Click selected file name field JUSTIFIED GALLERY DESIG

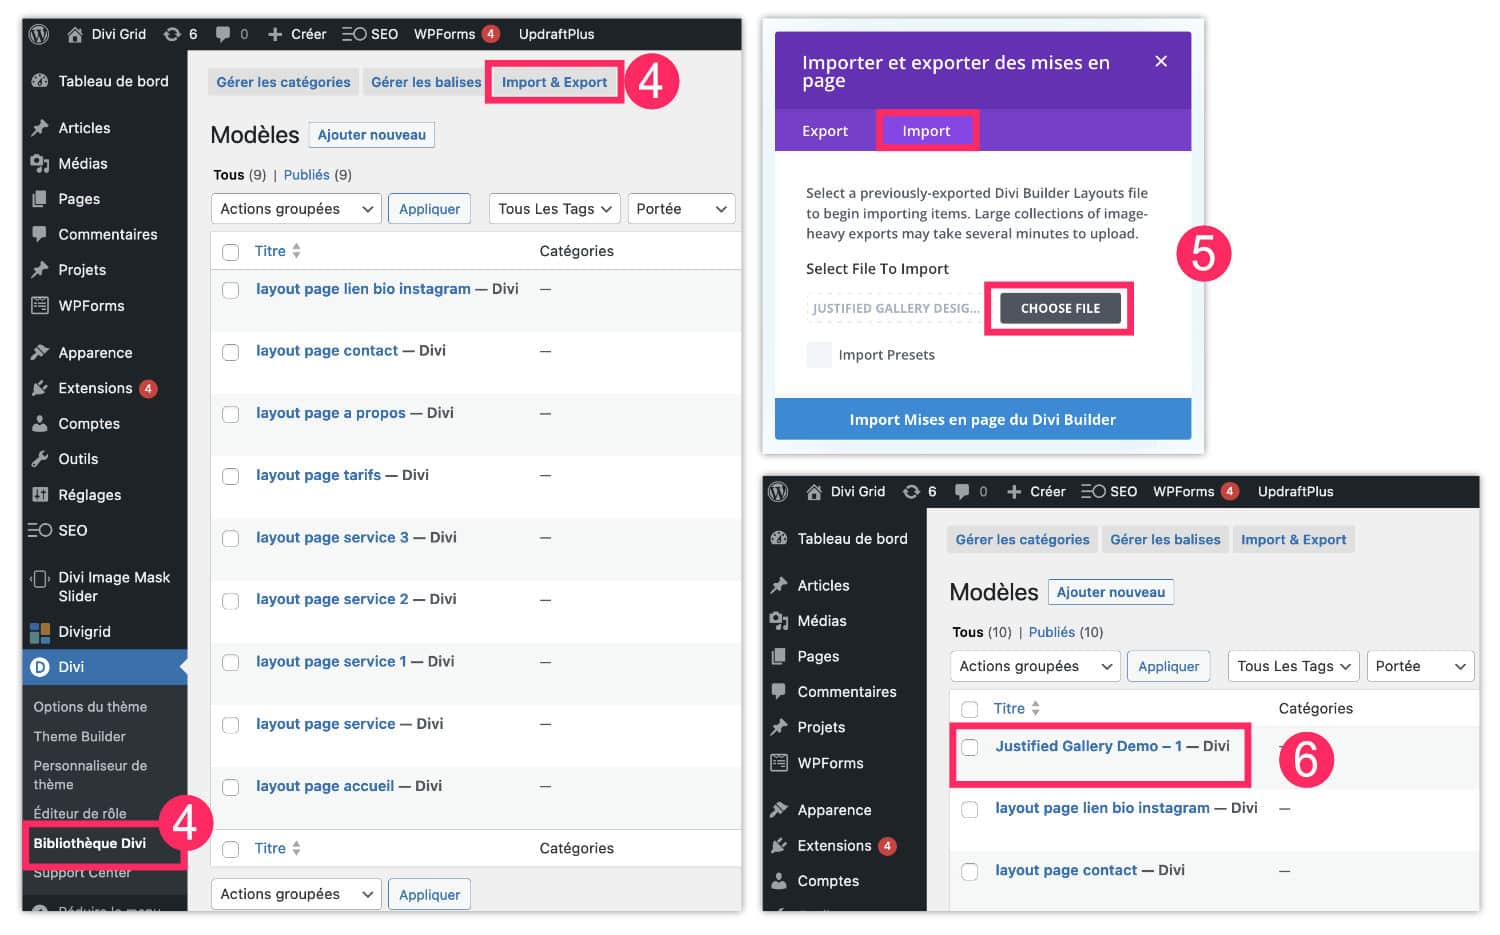[x=896, y=308]
